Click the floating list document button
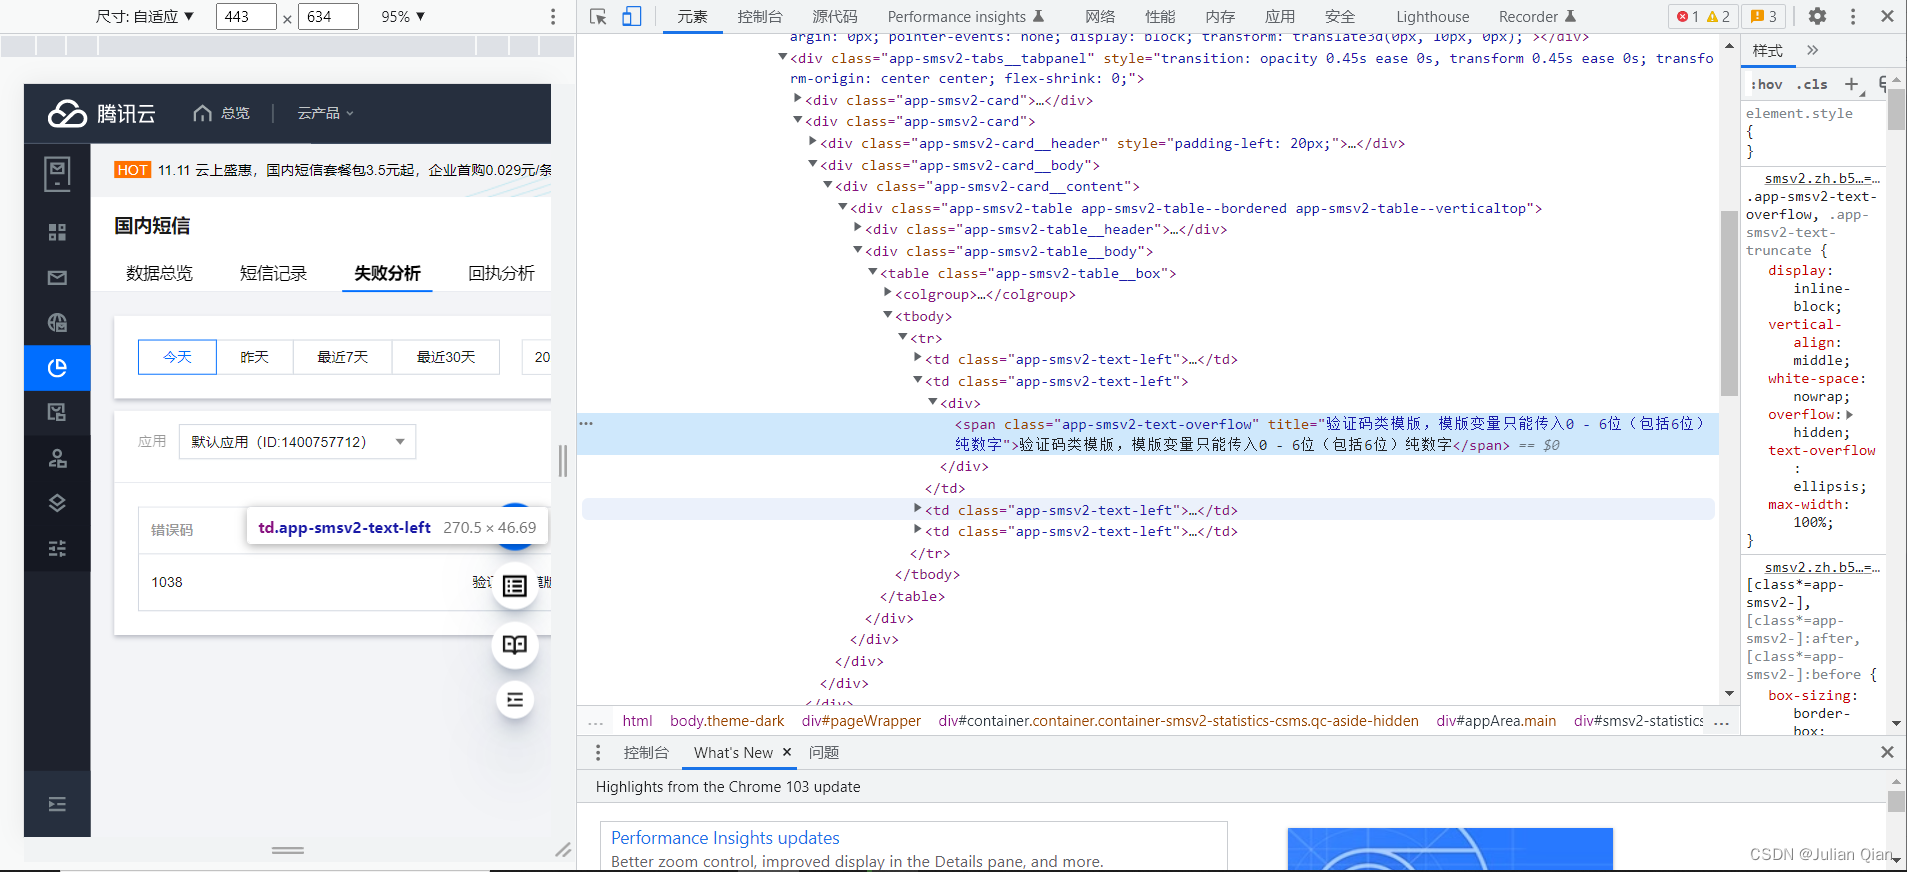Viewport: 1907px width, 872px height. (x=515, y=586)
